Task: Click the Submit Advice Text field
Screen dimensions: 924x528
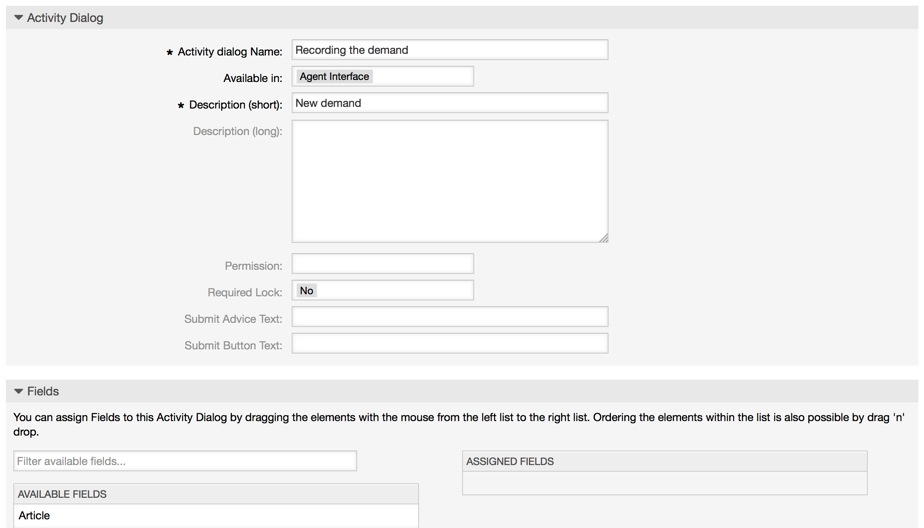Action: 449,317
